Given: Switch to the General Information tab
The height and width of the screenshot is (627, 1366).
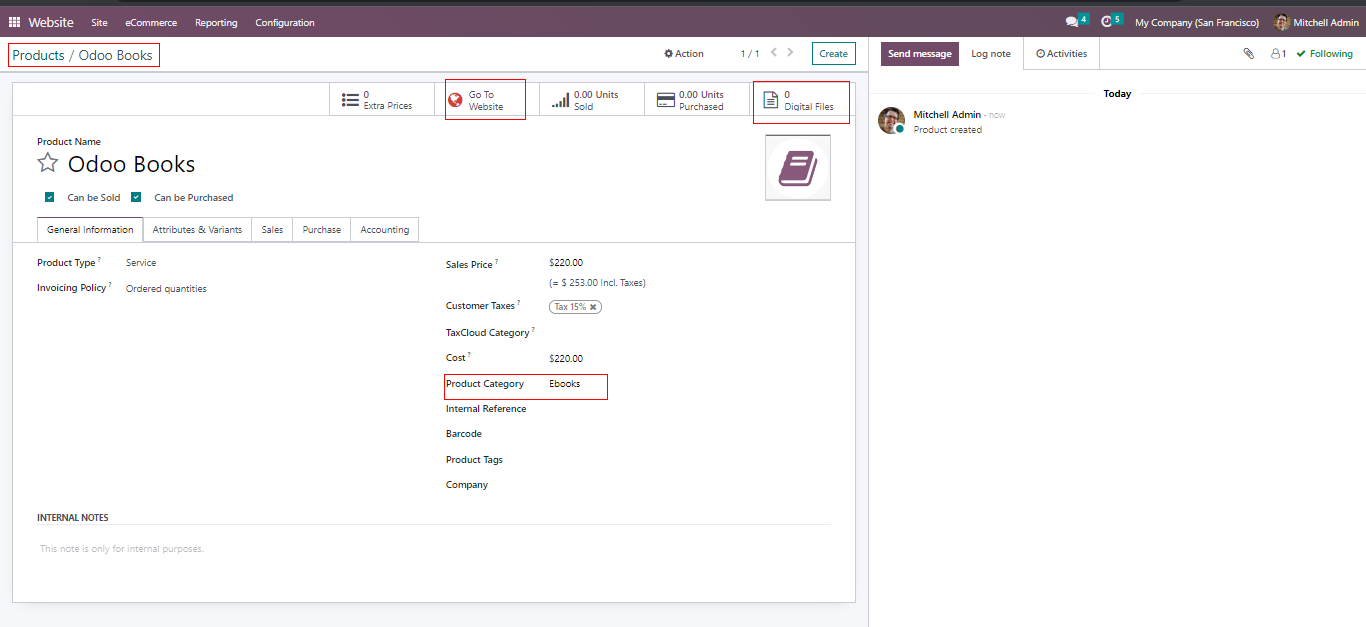Looking at the screenshot, I should (90, 229).
